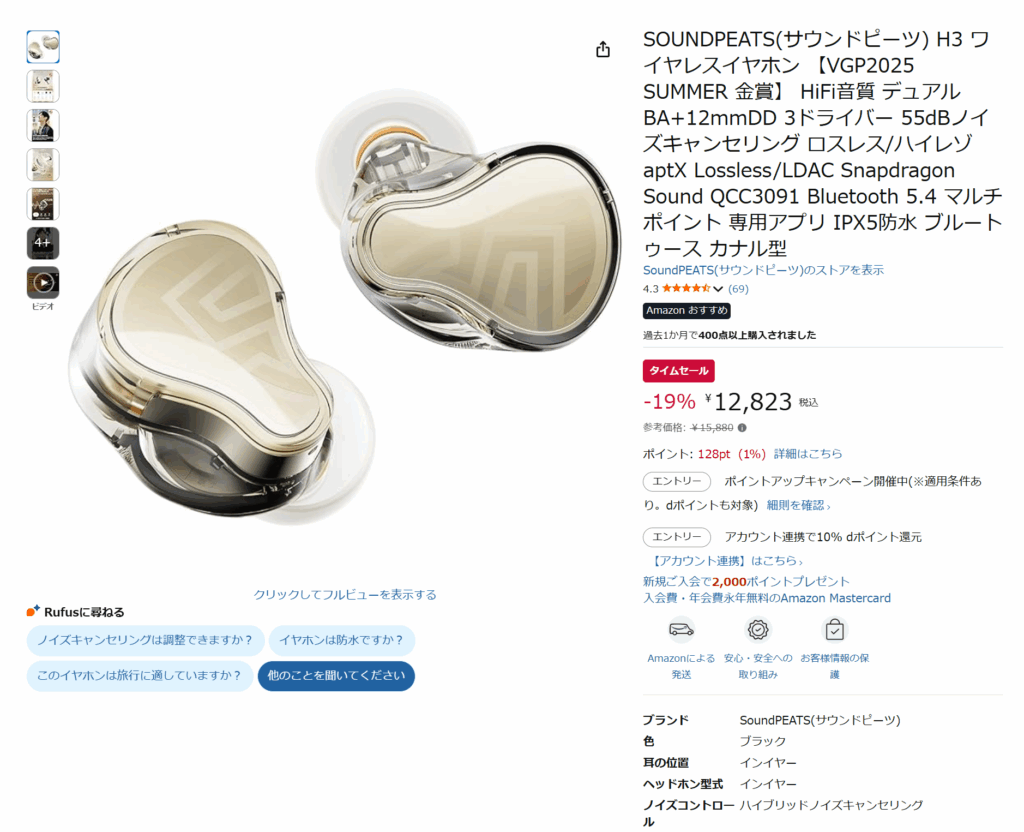Click the second エントリー button for dポイント還元
The image size is (1024, 832).
pos(677,537)
